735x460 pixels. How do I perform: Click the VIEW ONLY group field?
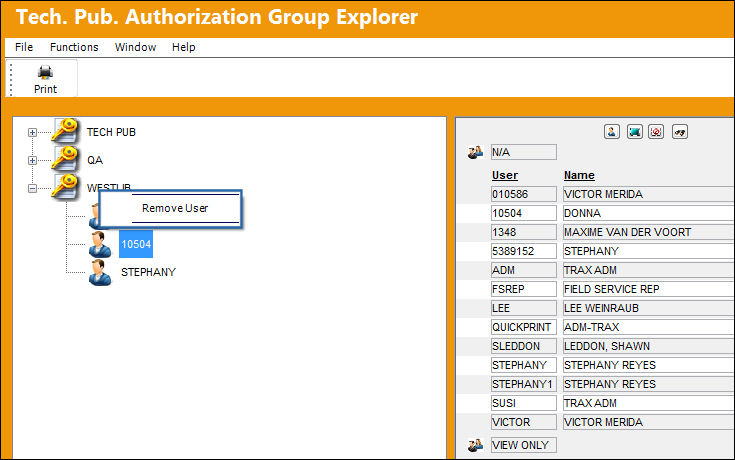tap(524, 445)
